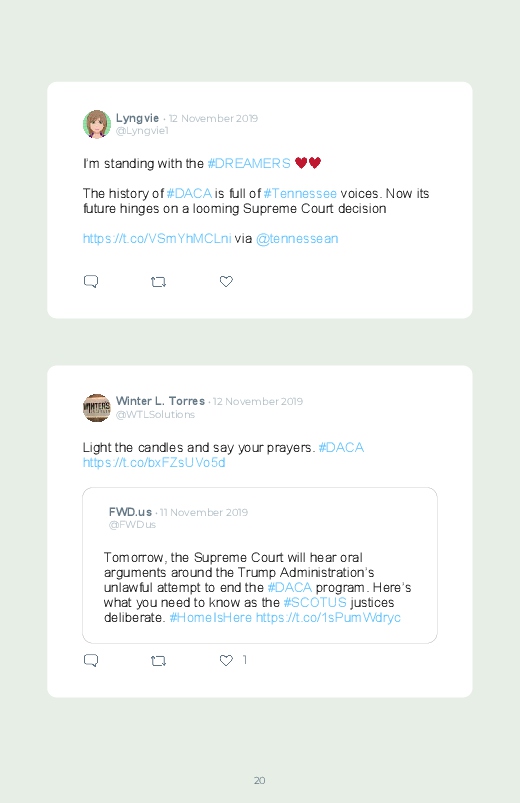Open the @tennessean mention
This screenshot has width=520, height=803.
tap(297, 239)
